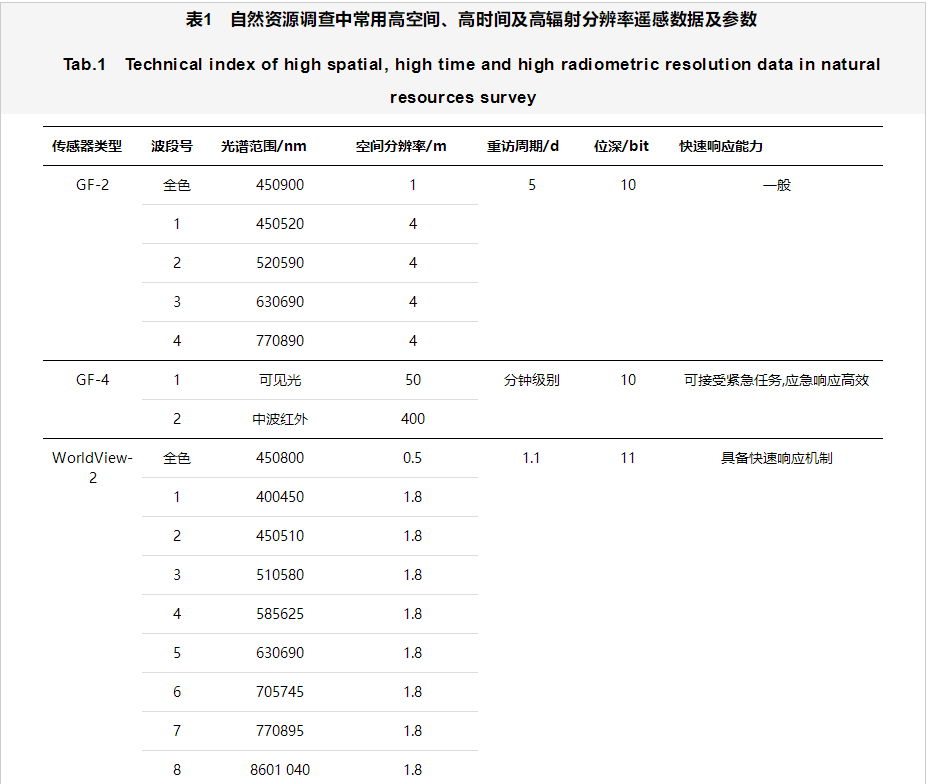Screen dimensions: 931x784
Task: Select the 中波红外 spectral range cell
Action: click(280, 419)
